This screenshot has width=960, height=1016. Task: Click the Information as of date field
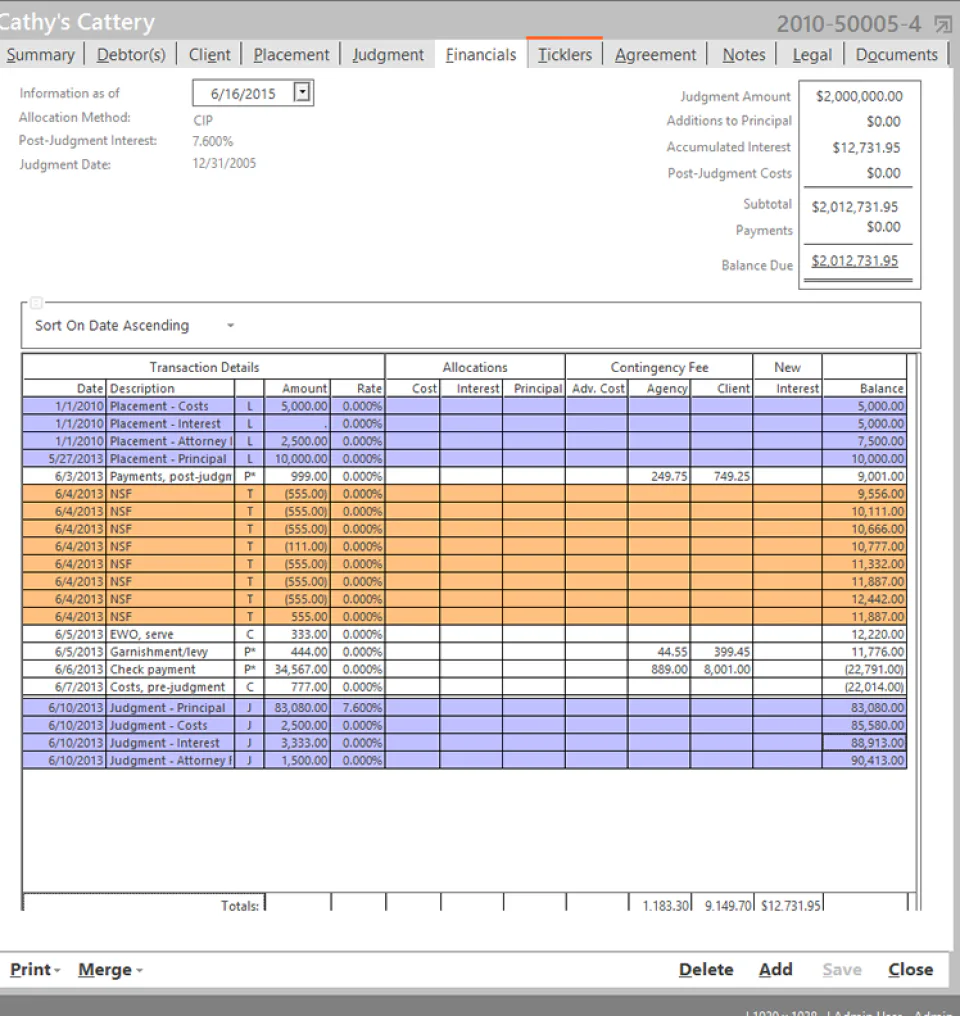tap(244, 93)
